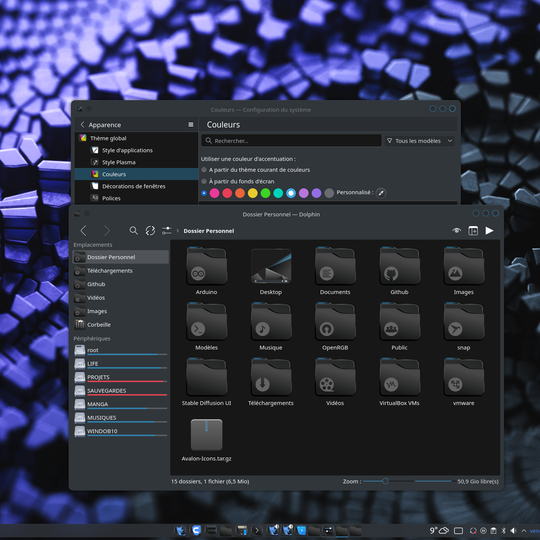Open Polices settings entry

pyautogui.click(x=136, y=198)
